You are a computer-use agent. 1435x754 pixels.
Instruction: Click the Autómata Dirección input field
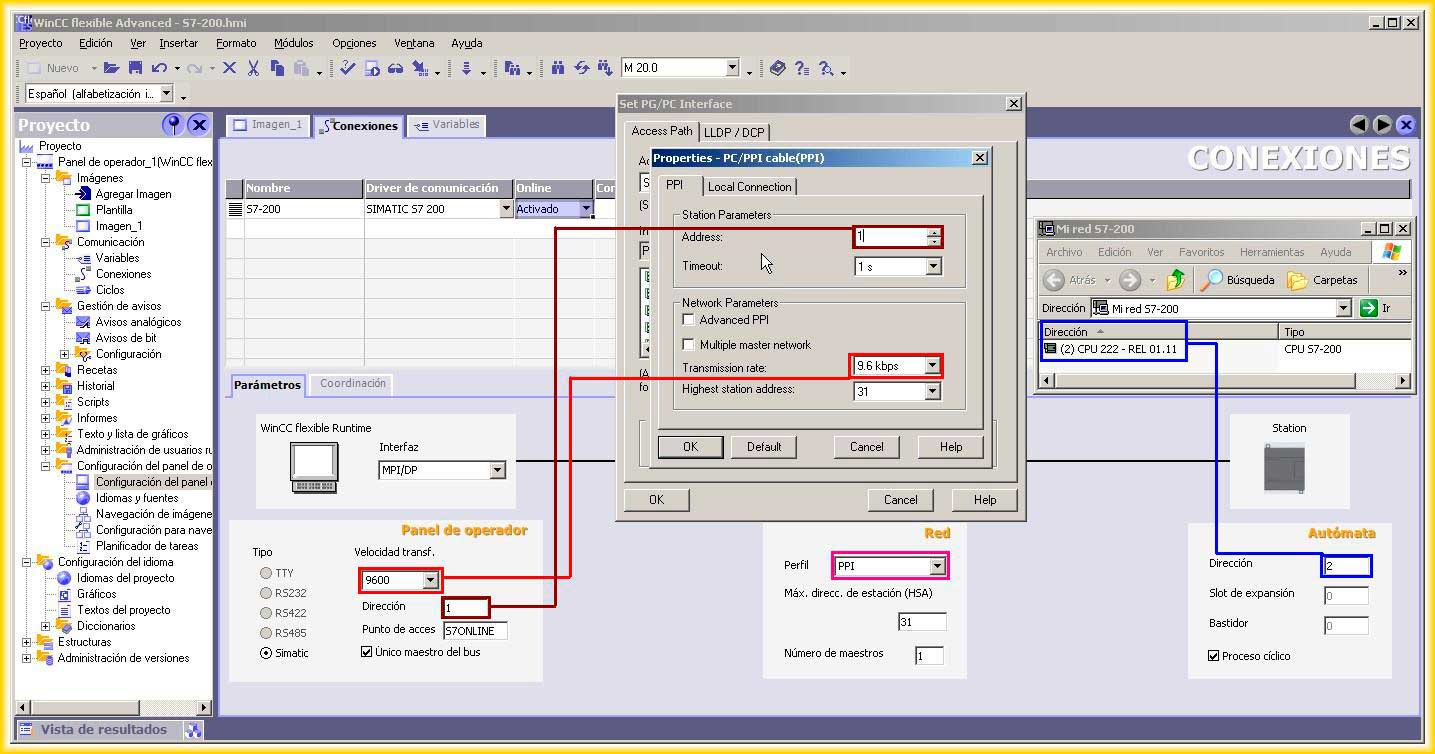[1346, 566]
